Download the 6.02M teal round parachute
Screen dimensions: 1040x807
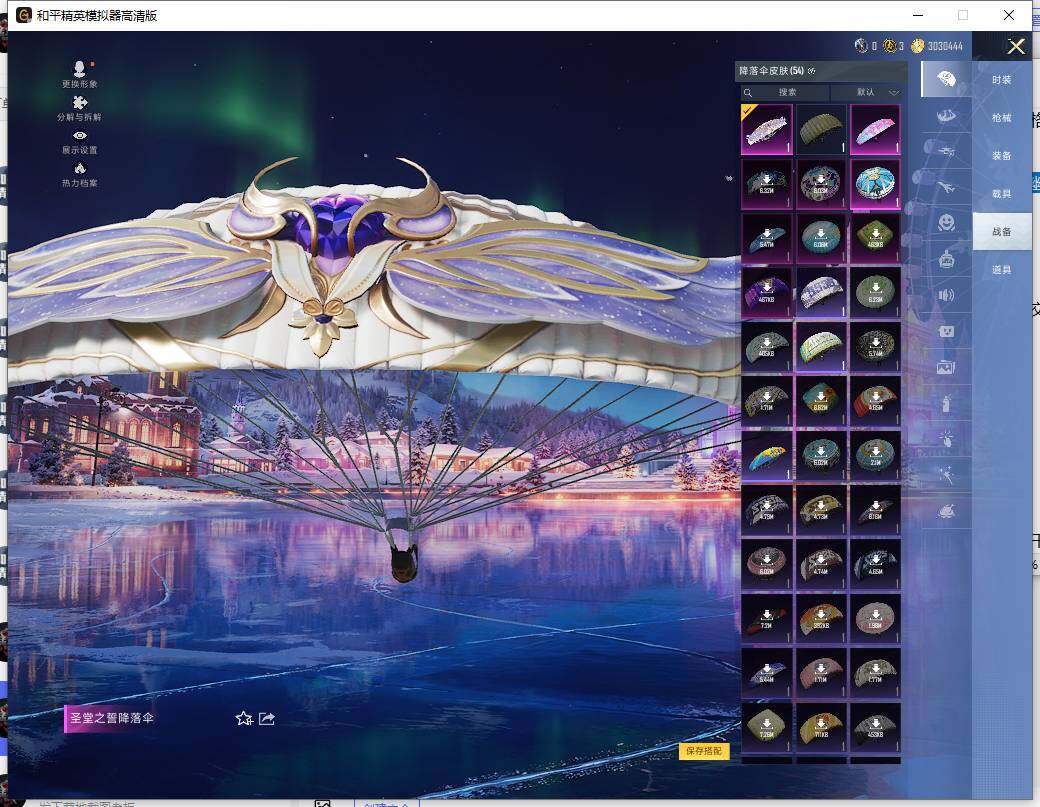click(x=821, y=456)
